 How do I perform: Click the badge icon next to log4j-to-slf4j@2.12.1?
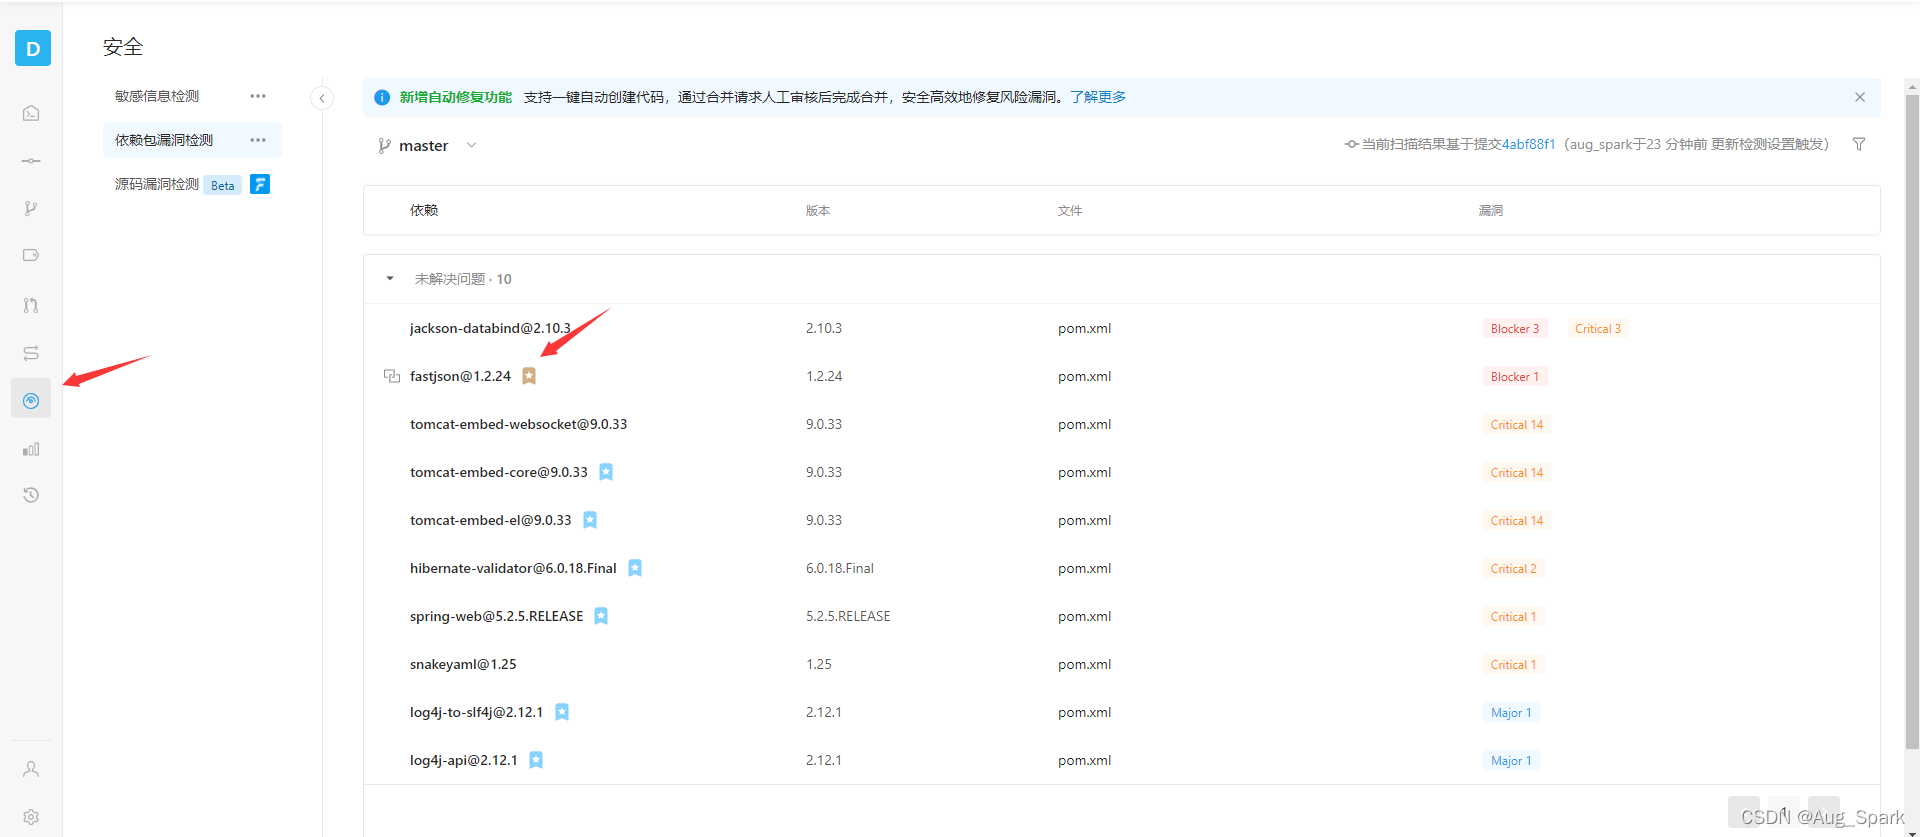(x=562, y=712)
